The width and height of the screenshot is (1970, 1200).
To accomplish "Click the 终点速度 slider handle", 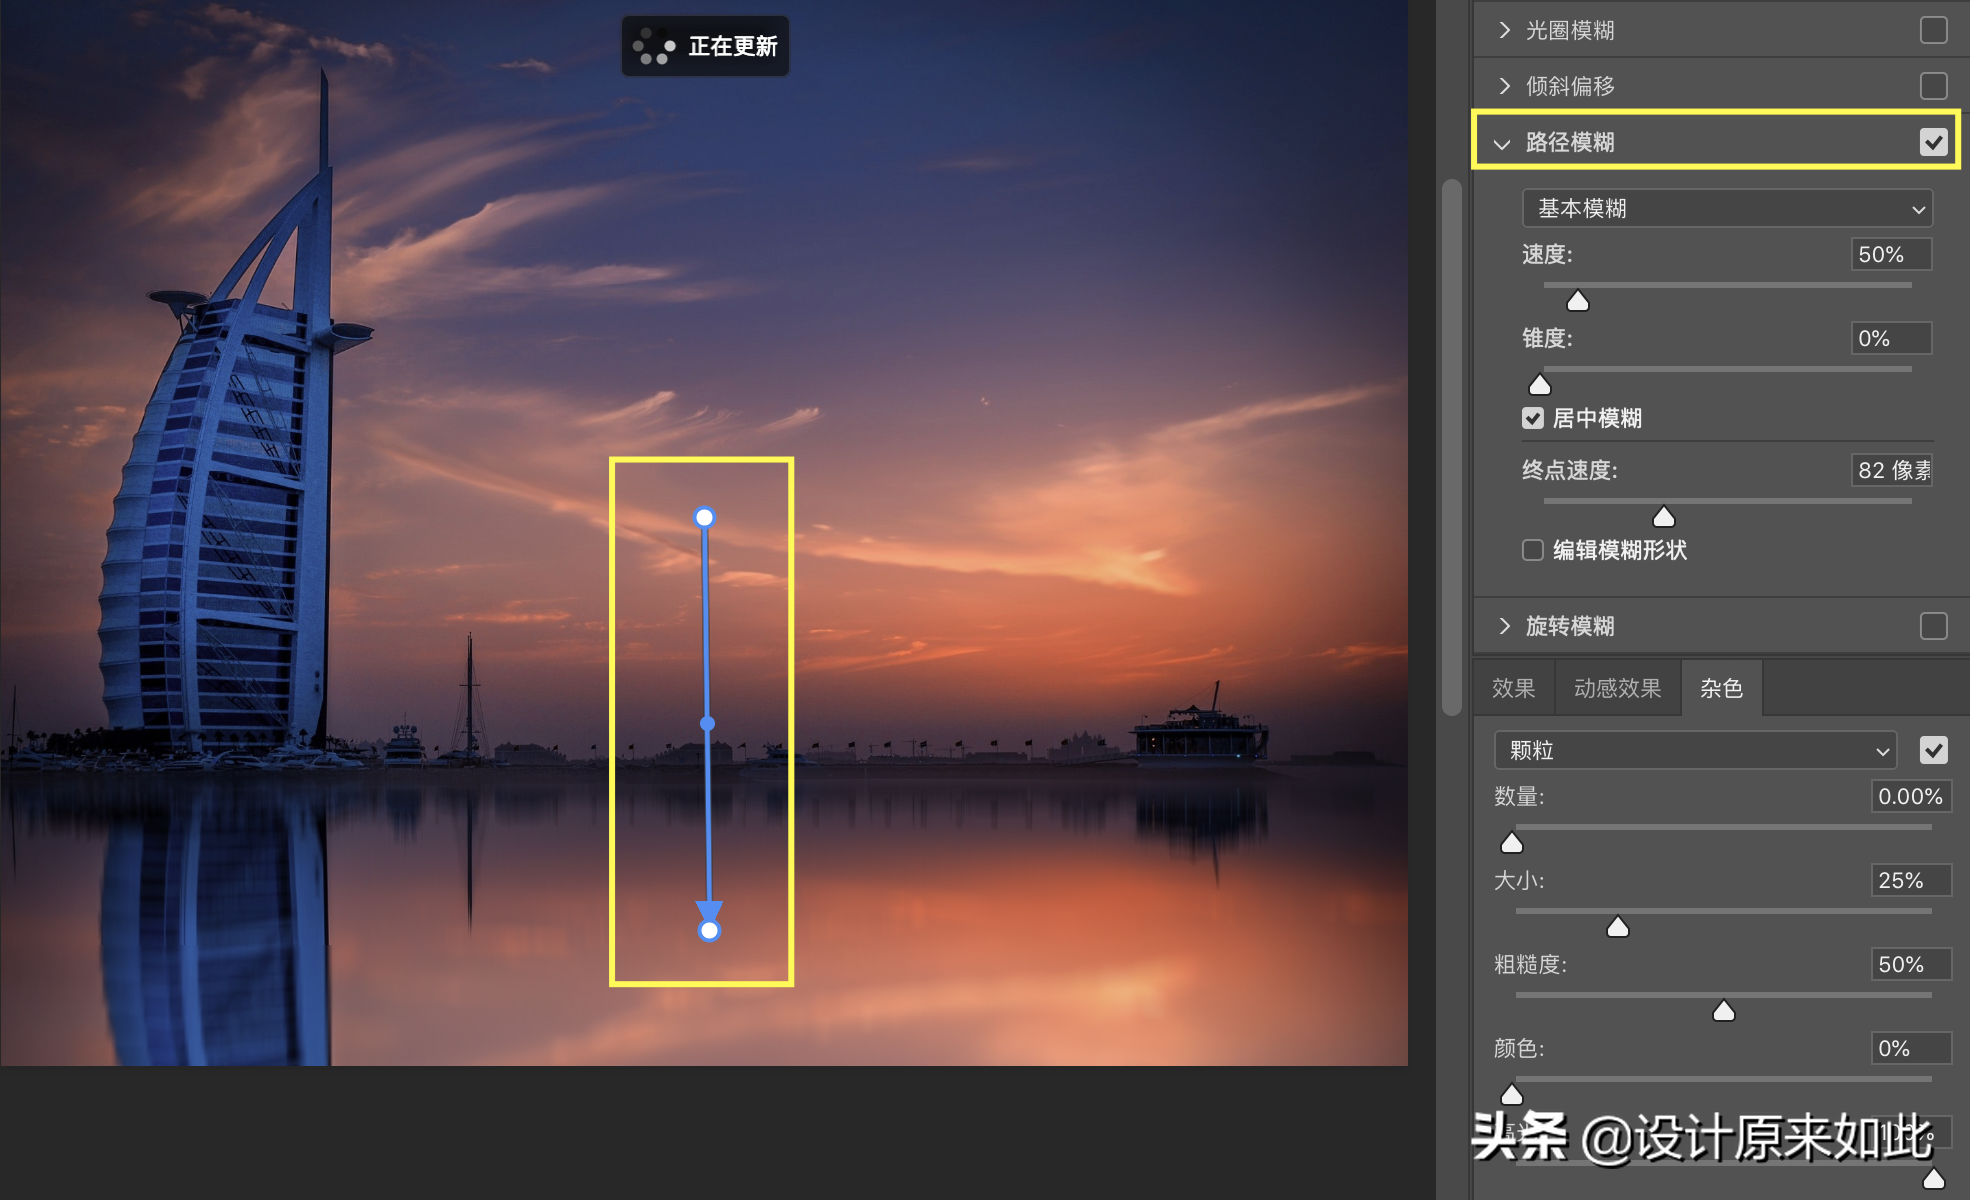I will tap(1663, 517).
